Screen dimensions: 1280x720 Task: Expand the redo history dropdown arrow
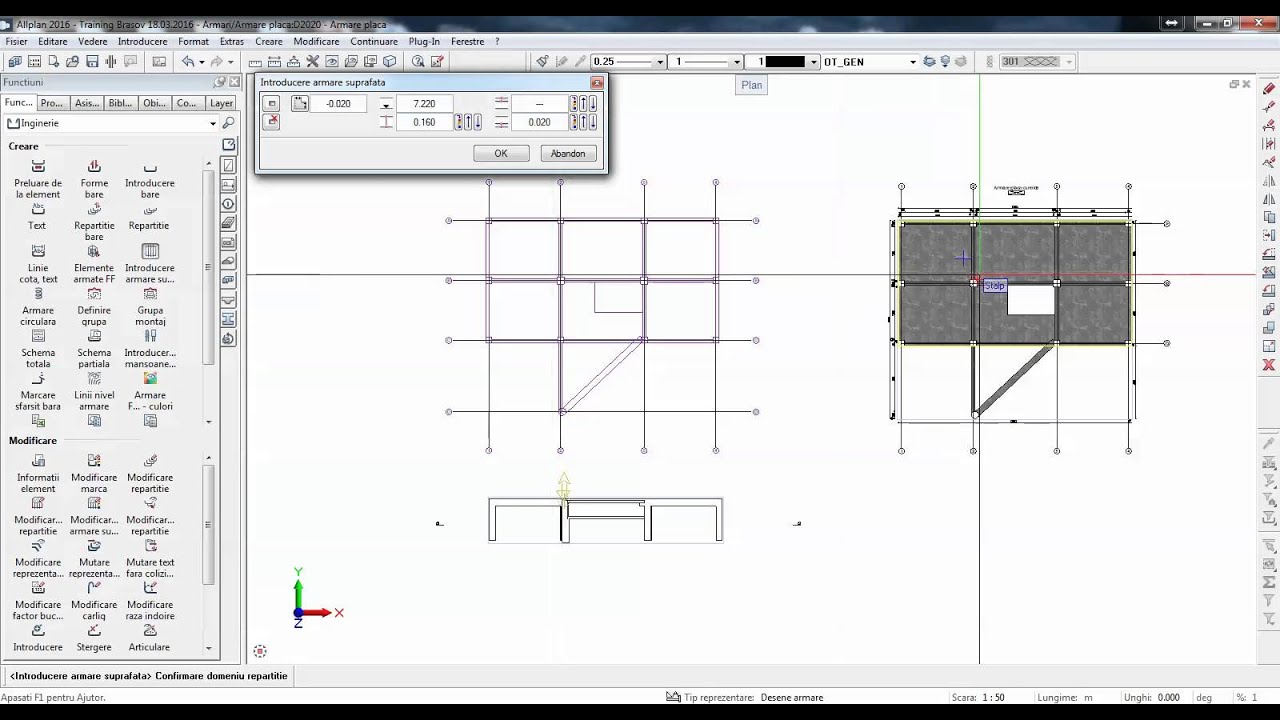pyautogui.click(x=231, y=62)
